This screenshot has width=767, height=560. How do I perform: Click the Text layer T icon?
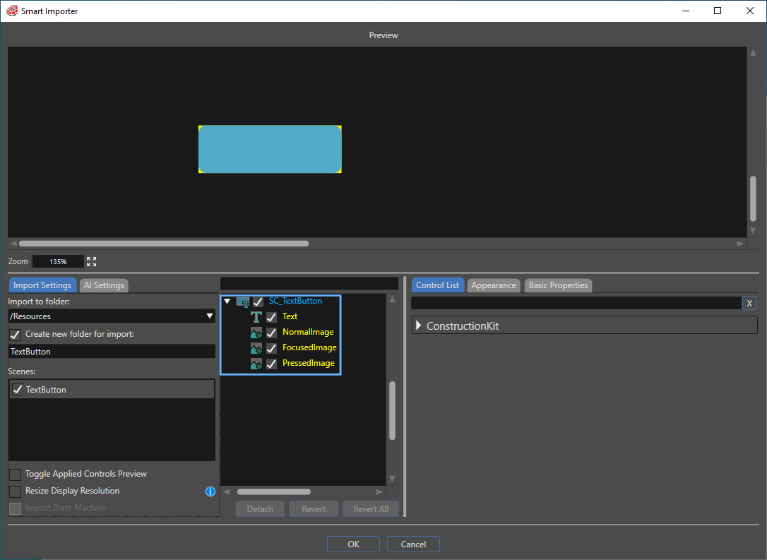point(256,317)
